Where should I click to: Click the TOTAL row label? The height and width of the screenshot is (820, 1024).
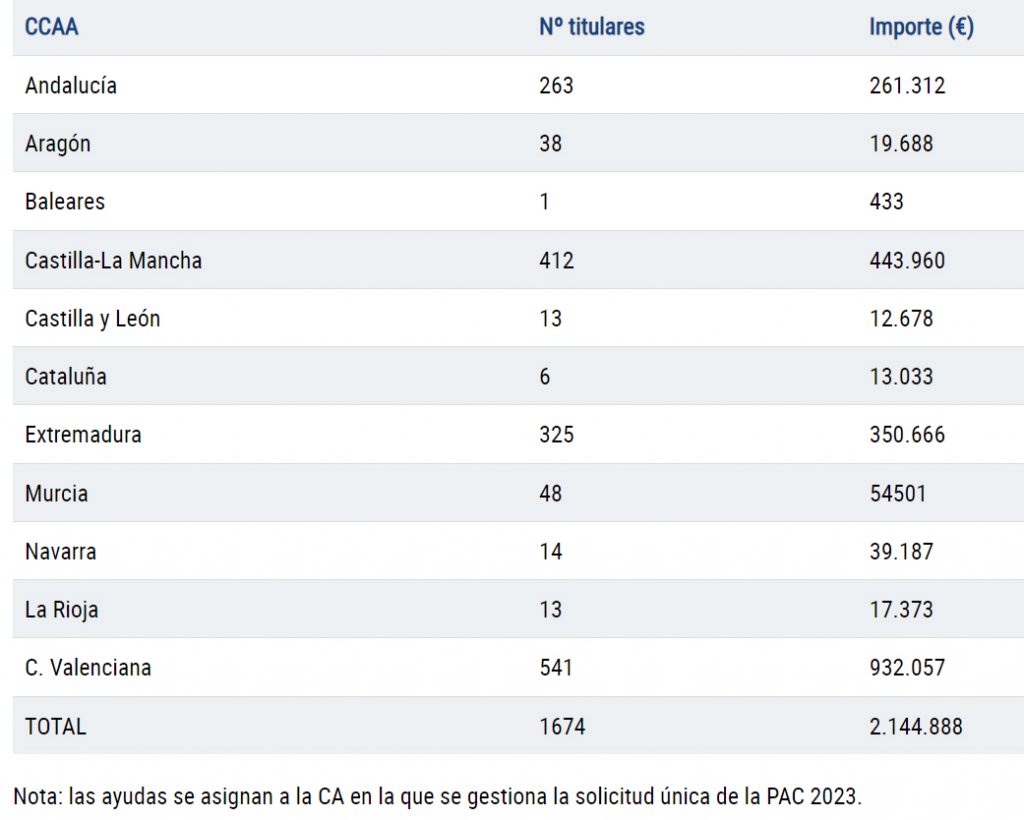point(56,727)
